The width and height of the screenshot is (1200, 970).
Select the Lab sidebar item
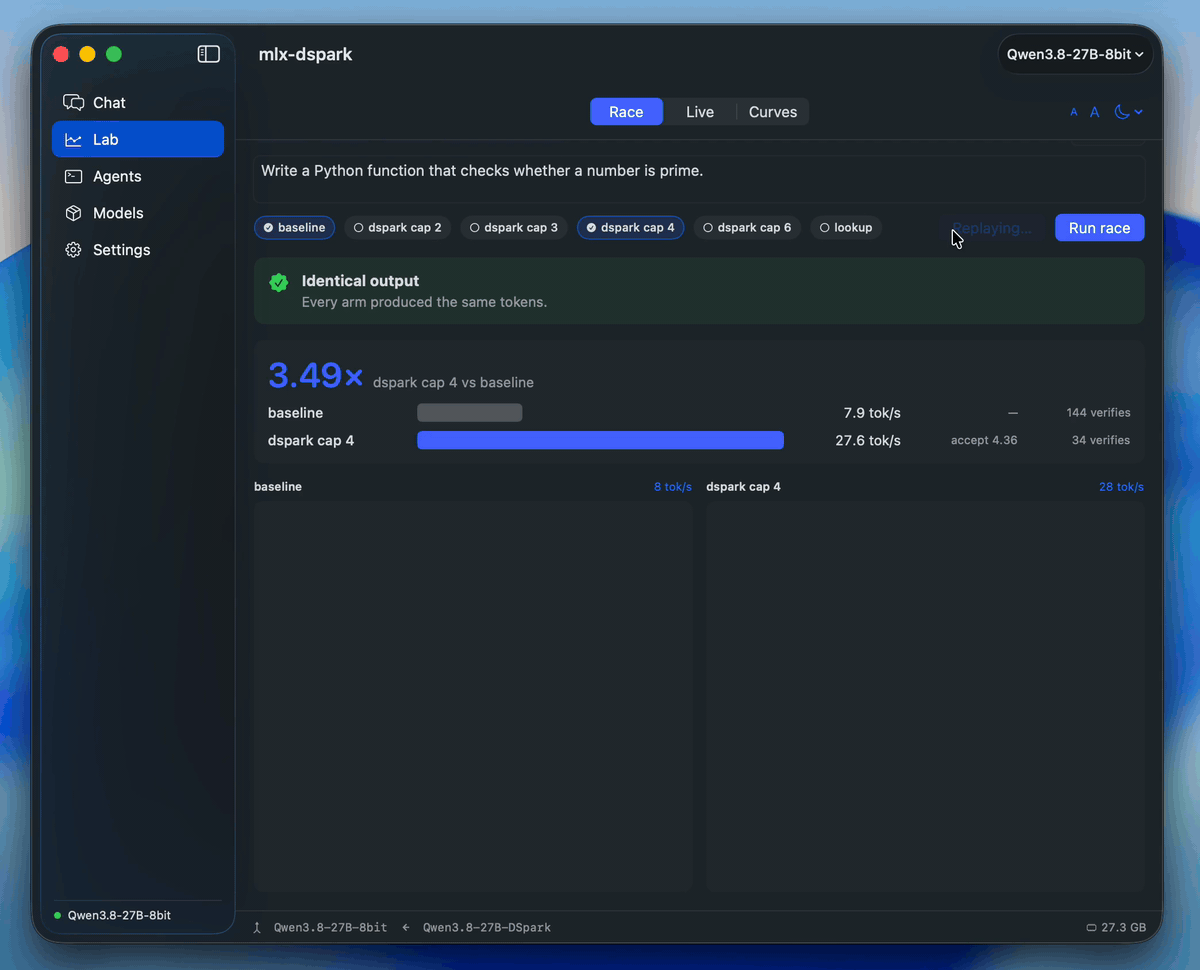138,139
